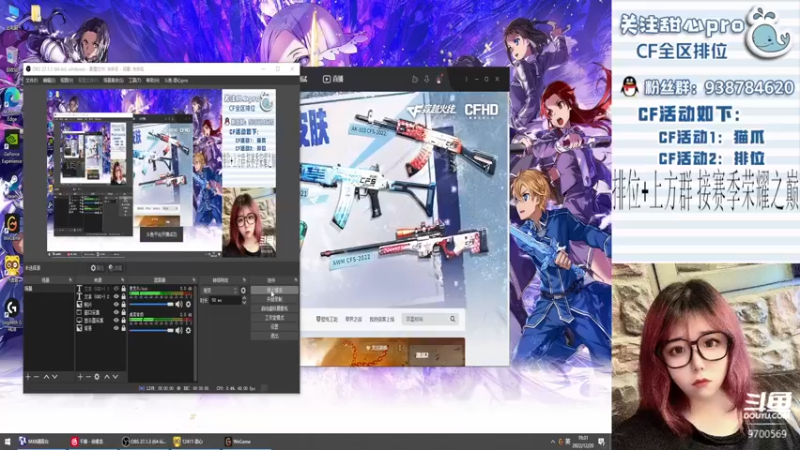This screenshot has height=450, width=800.
Task: Hide the first Text GDI+ source in OBS
Action: pyautogui.click(x=116, y=289)
